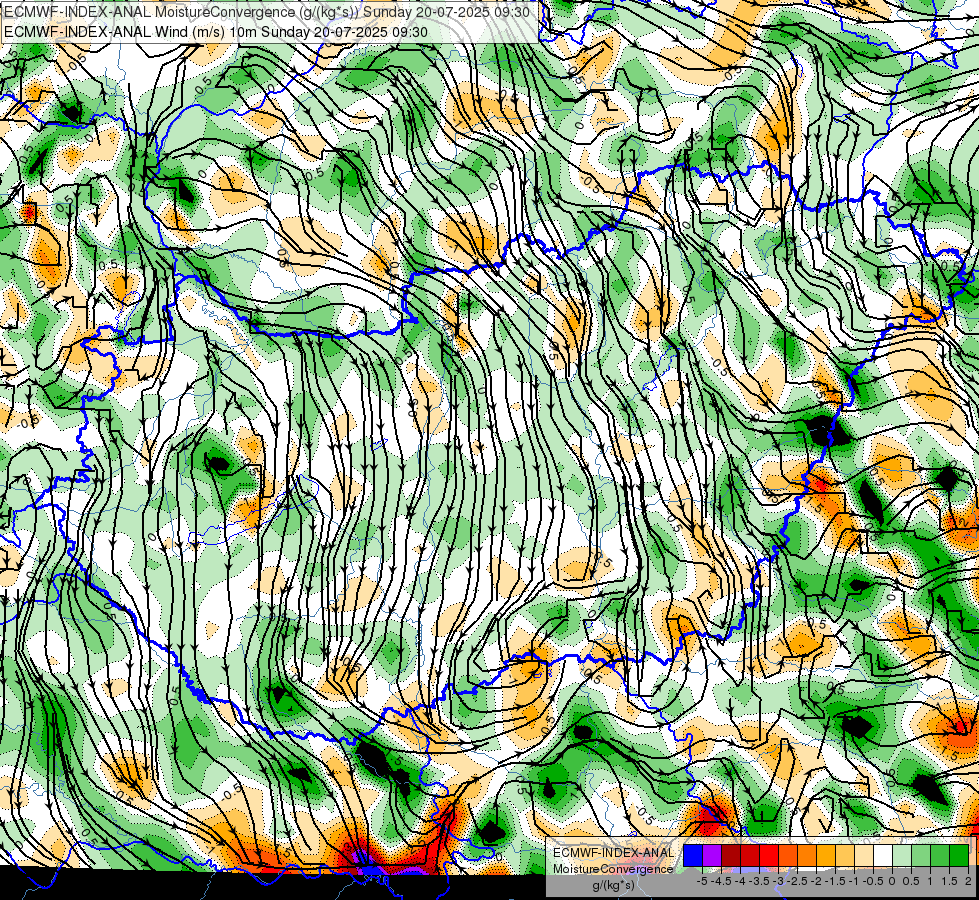Select the white legend swatch near 0
Screen dimensions: 979x900
tap(883, 855)
